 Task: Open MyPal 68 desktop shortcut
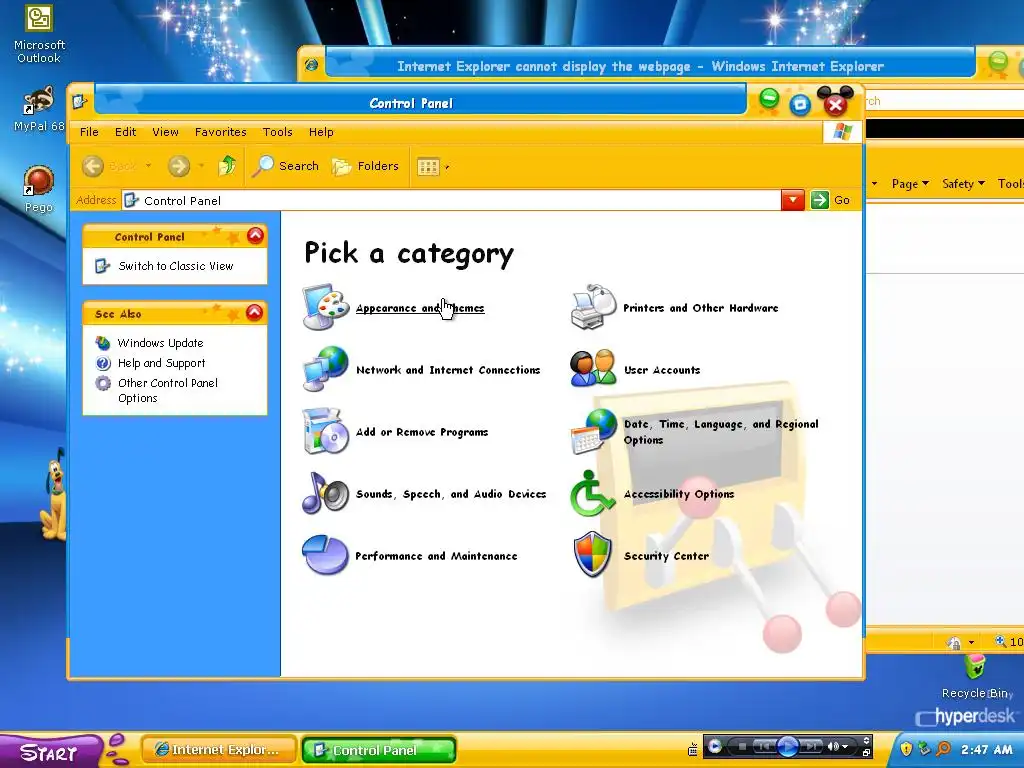point(38,100)
